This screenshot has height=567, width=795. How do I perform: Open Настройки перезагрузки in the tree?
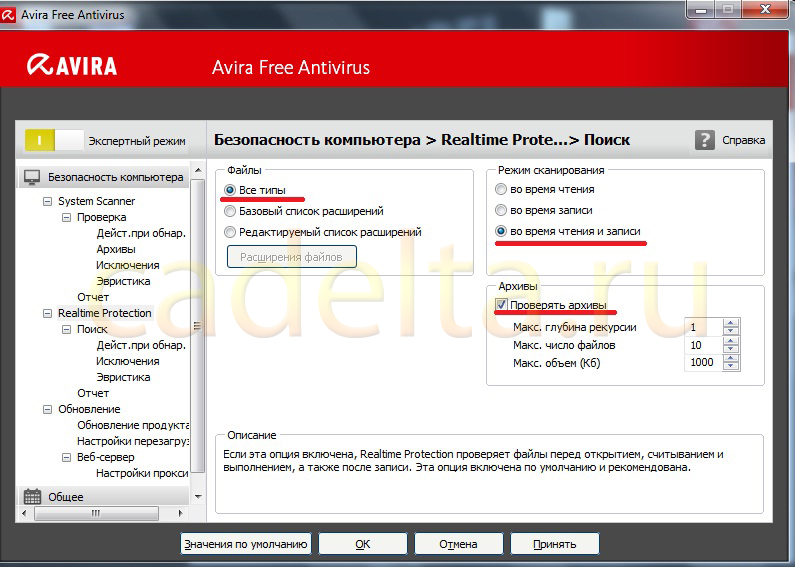point(133,442)
